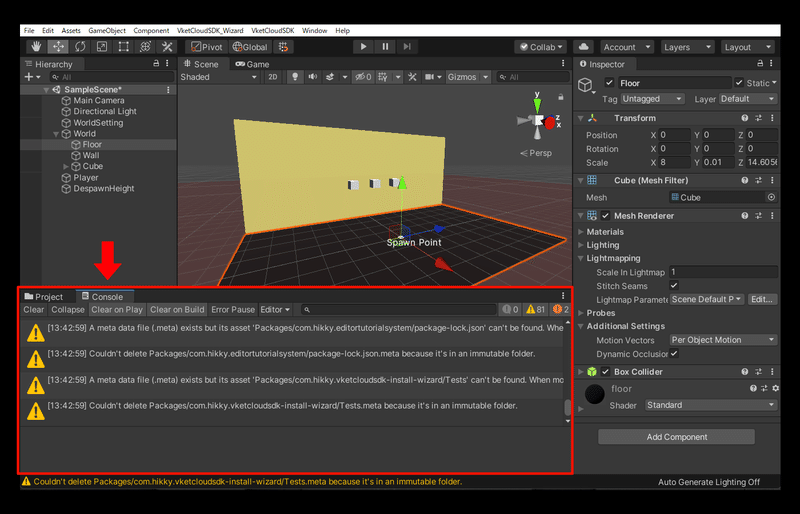Toggle hidden objects visibility counter
This screenshot has width=800, height=514.
tap(363, 77)
